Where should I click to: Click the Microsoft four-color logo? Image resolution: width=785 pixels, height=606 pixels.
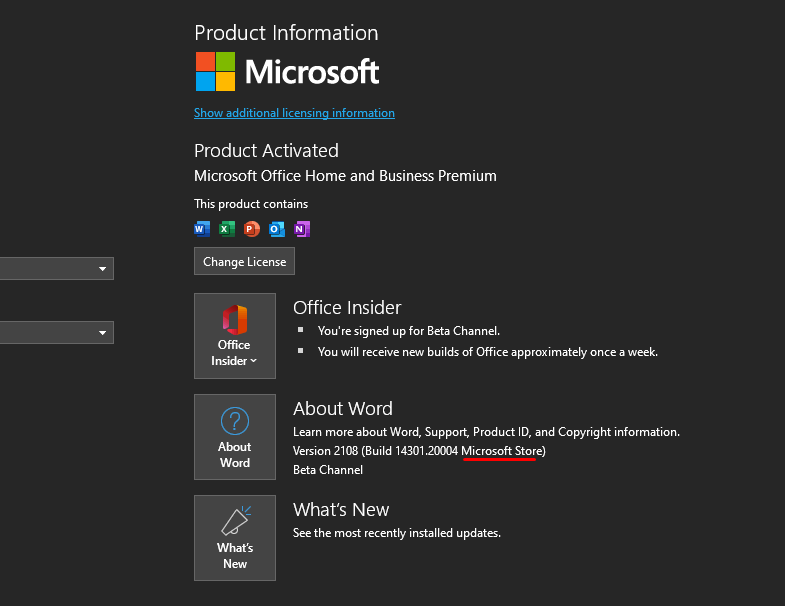(215, 72)
